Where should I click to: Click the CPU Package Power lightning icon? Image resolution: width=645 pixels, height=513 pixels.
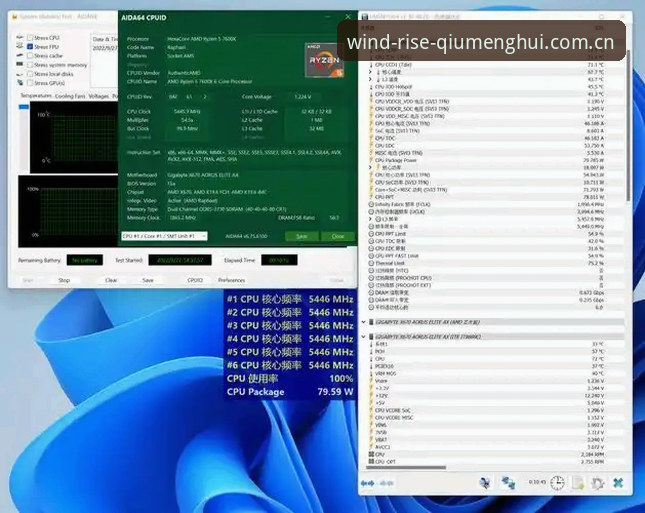click(371, 160)
